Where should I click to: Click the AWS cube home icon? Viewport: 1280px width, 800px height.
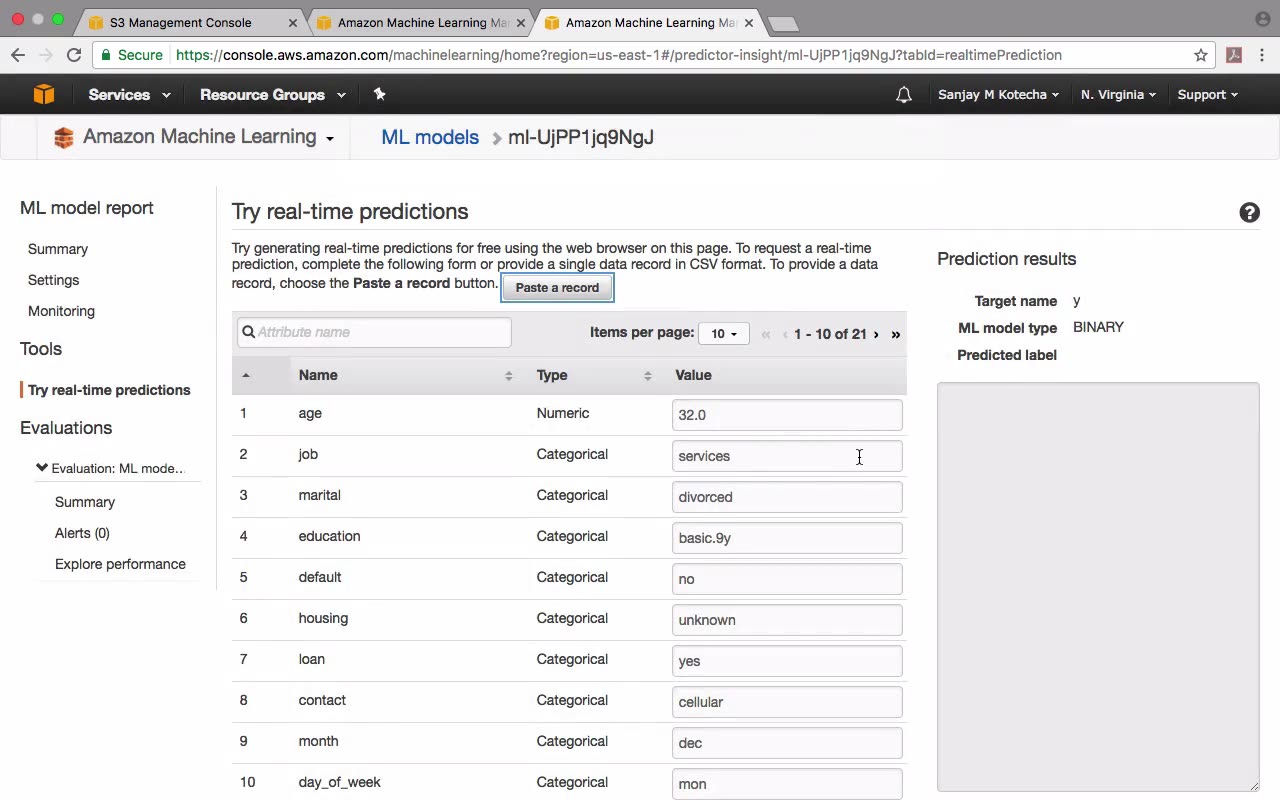pos(44,95)
